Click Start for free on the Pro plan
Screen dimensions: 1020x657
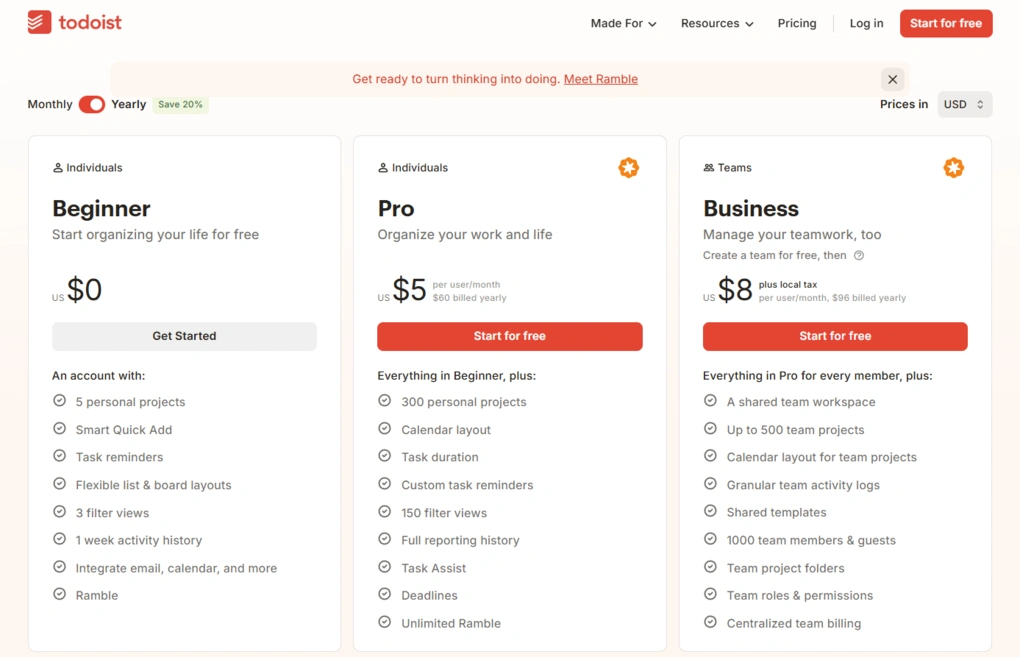point(509,336)
